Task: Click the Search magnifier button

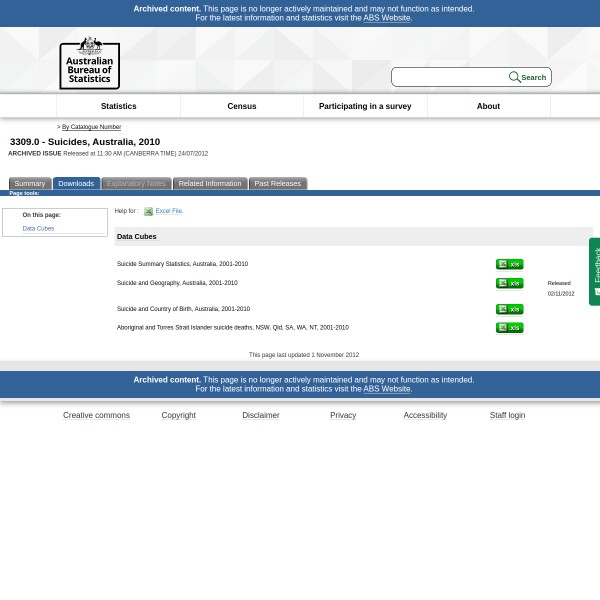Action: click(515, 77)
